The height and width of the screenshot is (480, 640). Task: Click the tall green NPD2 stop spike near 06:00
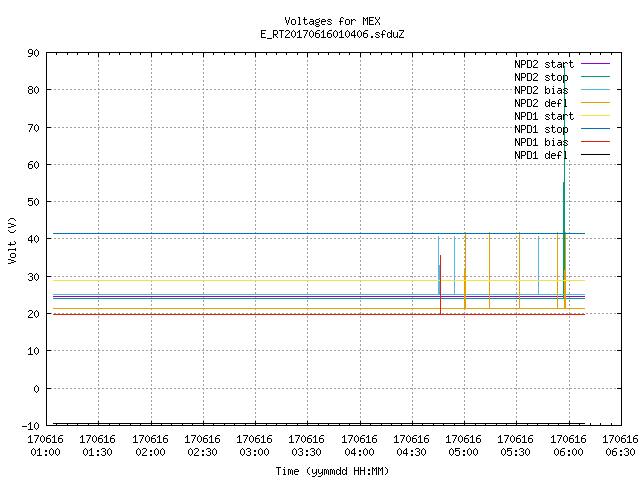point(564,184)
